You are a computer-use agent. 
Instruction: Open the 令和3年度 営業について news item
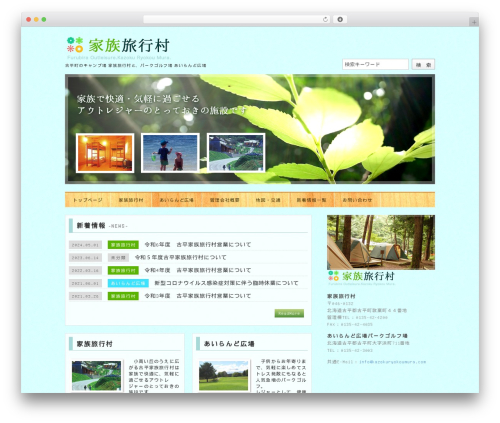tap(198, 296)
